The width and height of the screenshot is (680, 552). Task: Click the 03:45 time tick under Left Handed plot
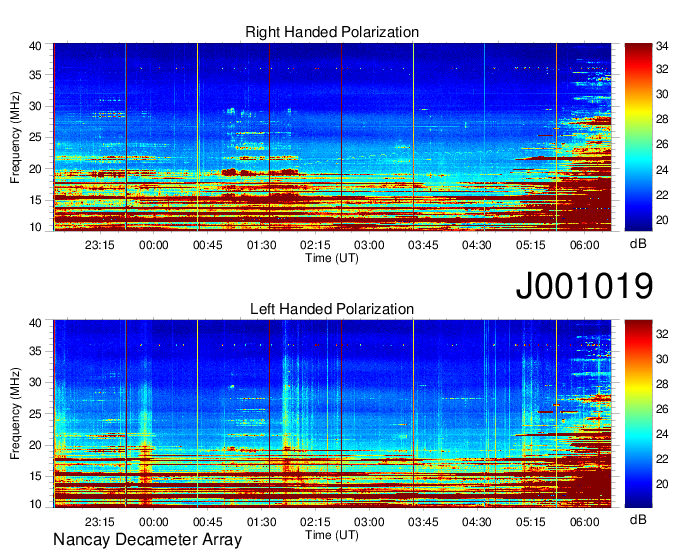click(423, 522)
